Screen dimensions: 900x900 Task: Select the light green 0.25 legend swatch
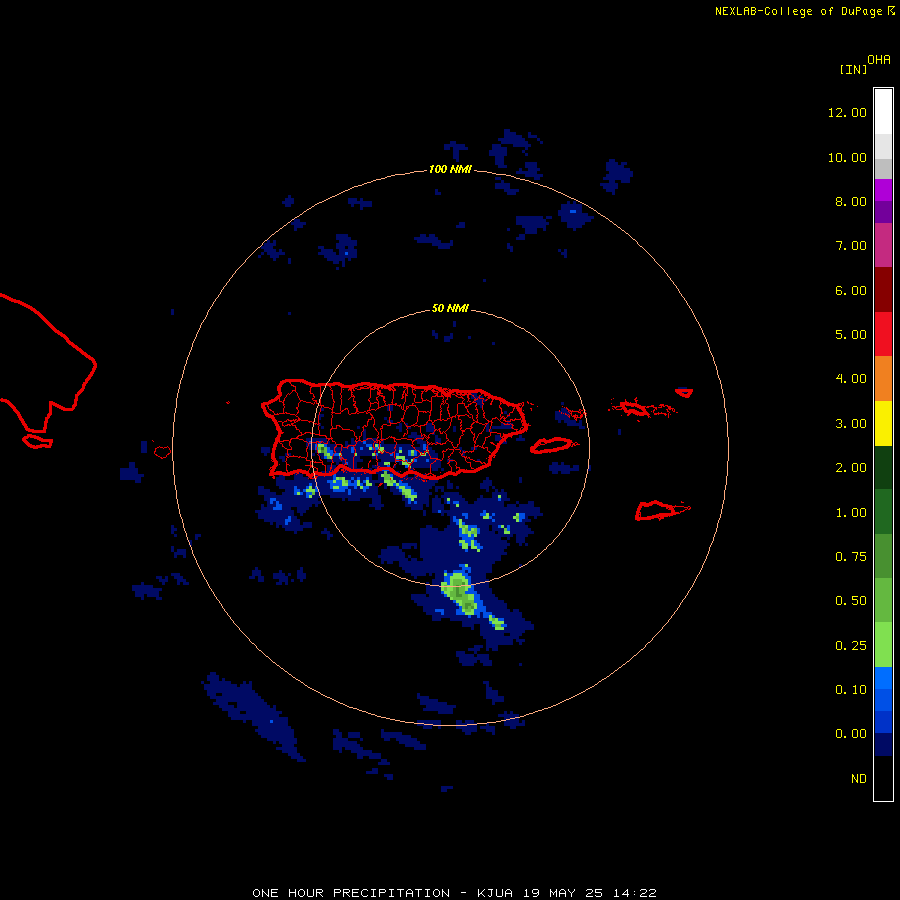click(883, 645)
